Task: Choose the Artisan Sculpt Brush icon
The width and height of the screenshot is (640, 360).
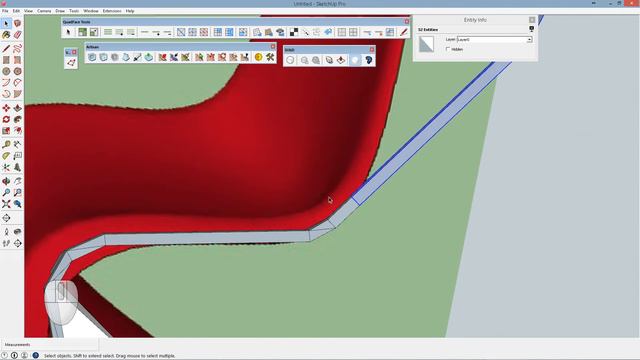Action: [x=162, y=58]
